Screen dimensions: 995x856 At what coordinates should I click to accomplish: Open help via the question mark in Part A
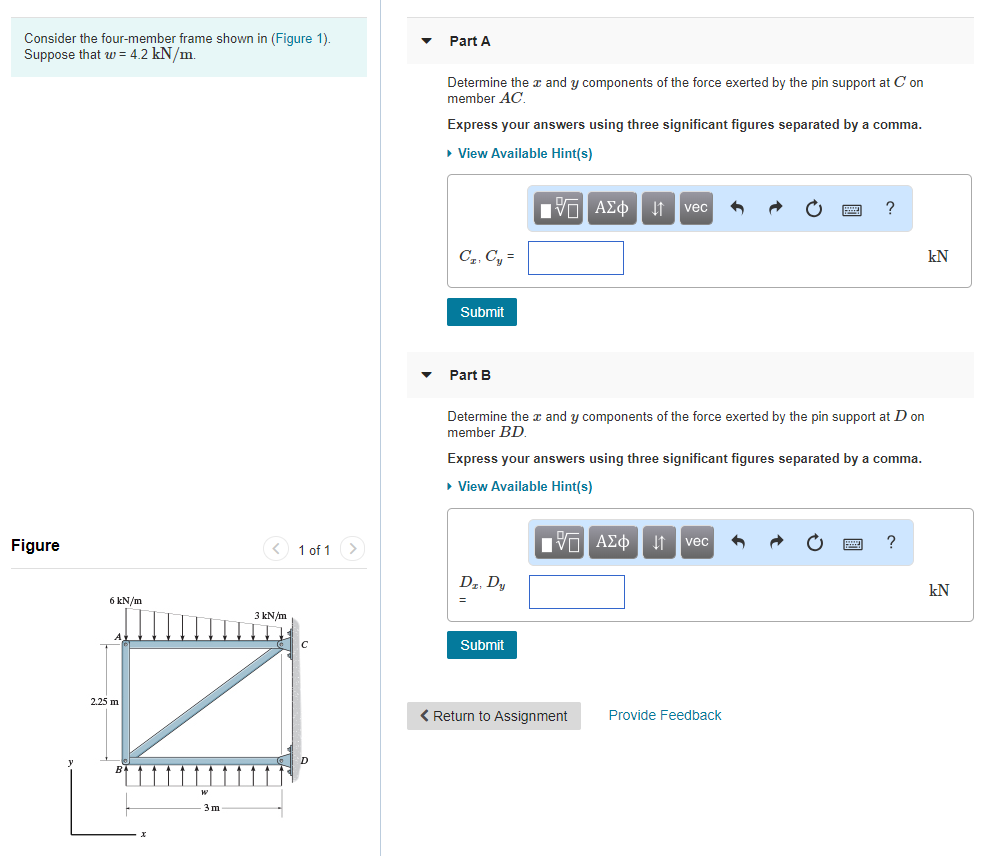point(889,208)
